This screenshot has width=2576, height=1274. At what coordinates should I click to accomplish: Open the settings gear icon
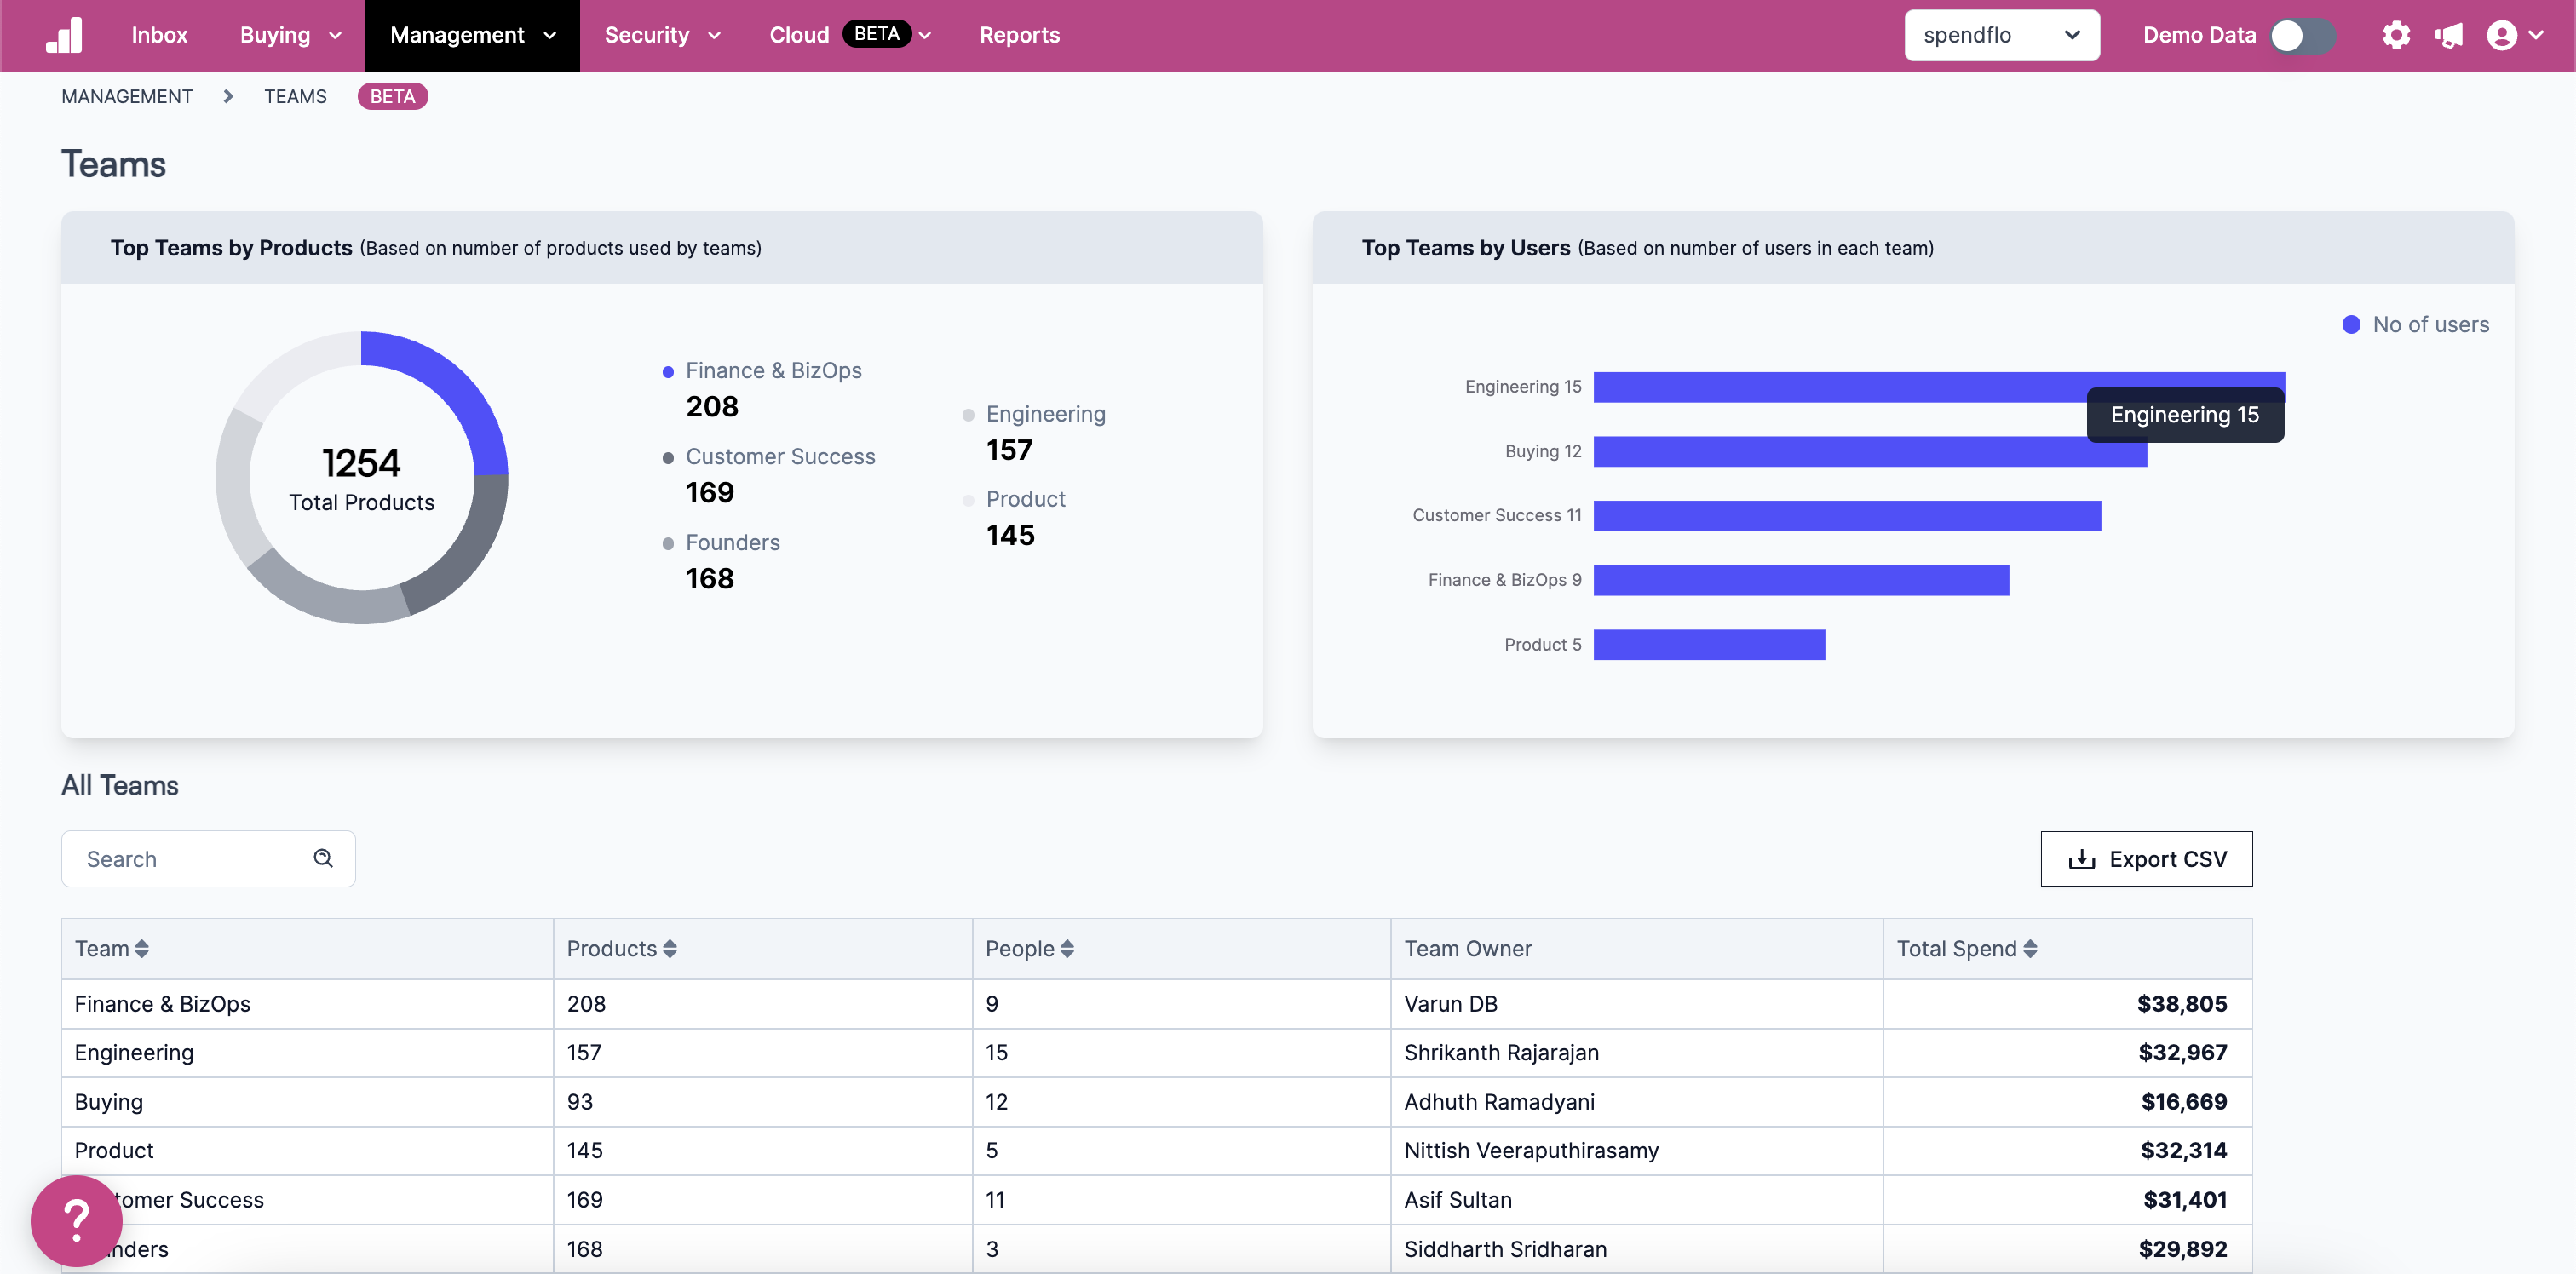point(2395,35)
